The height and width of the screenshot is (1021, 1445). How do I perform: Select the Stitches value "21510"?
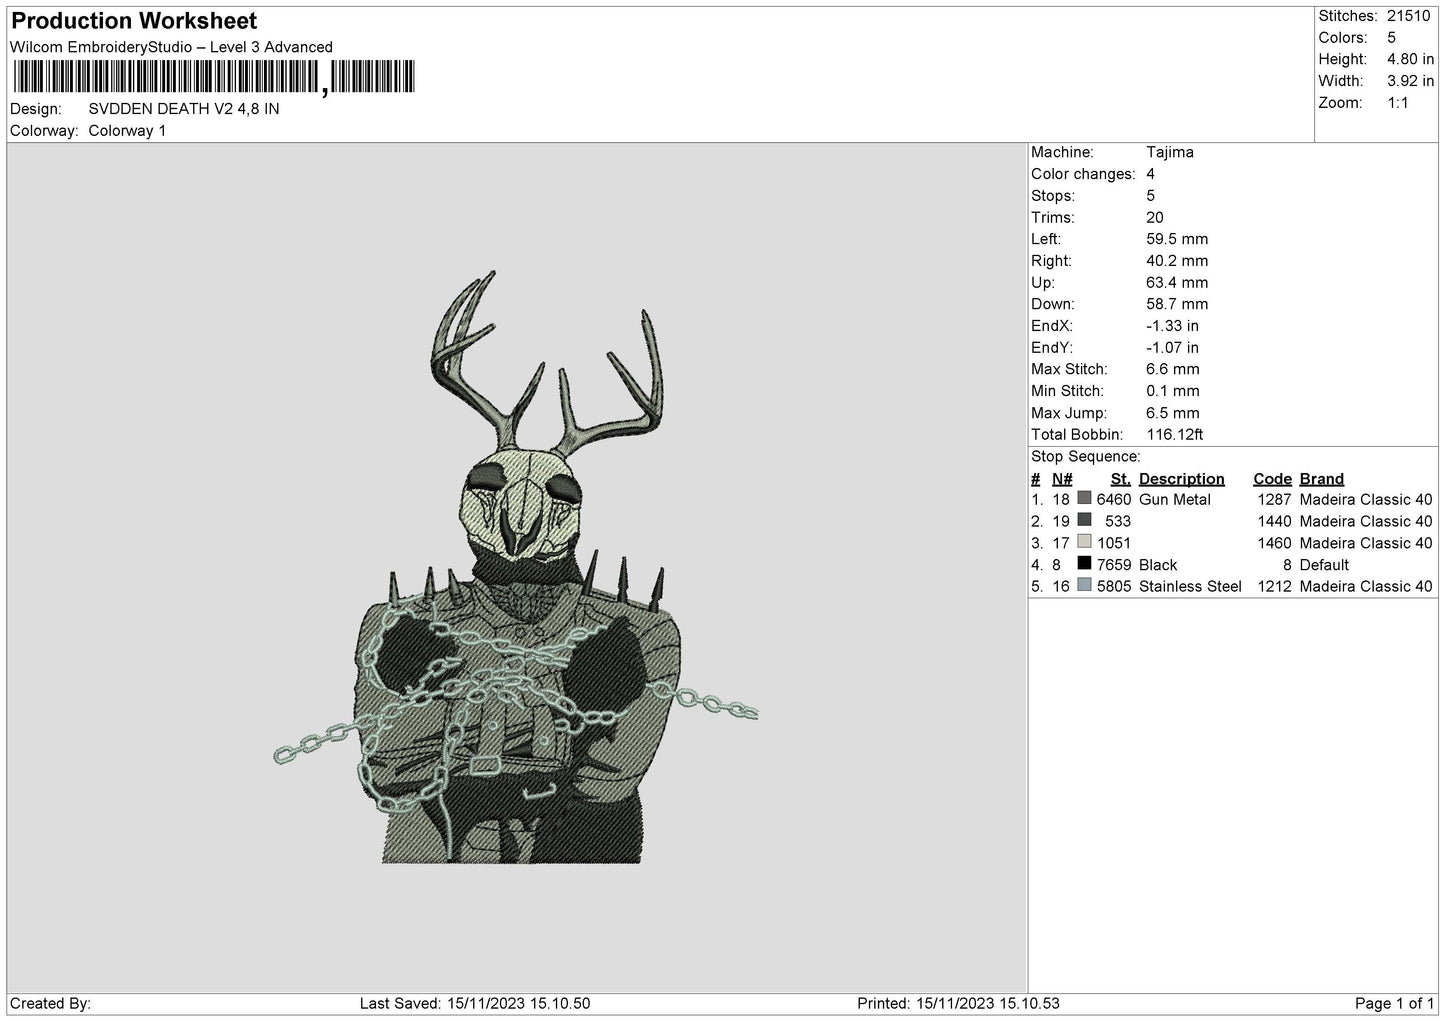(x=1409, y=16)
